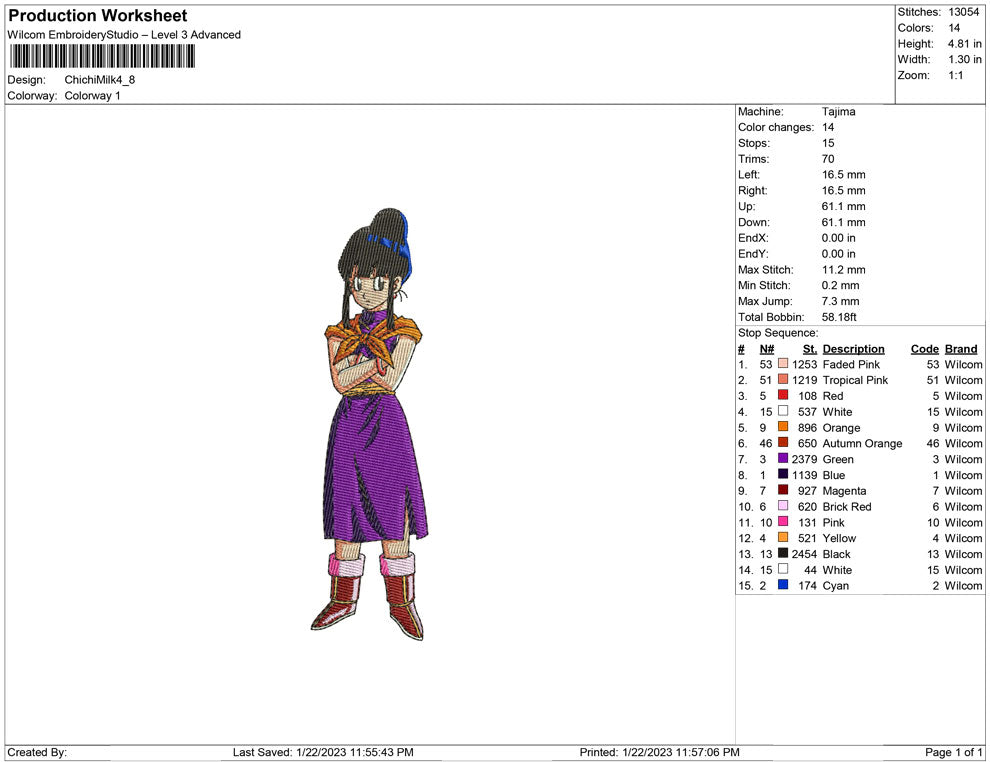Image resolution: width=990 pixels, height=762 pixels.
Task: Select the Autumn Orange swatch
Action: pyautogui.click(x=783, y=443)
